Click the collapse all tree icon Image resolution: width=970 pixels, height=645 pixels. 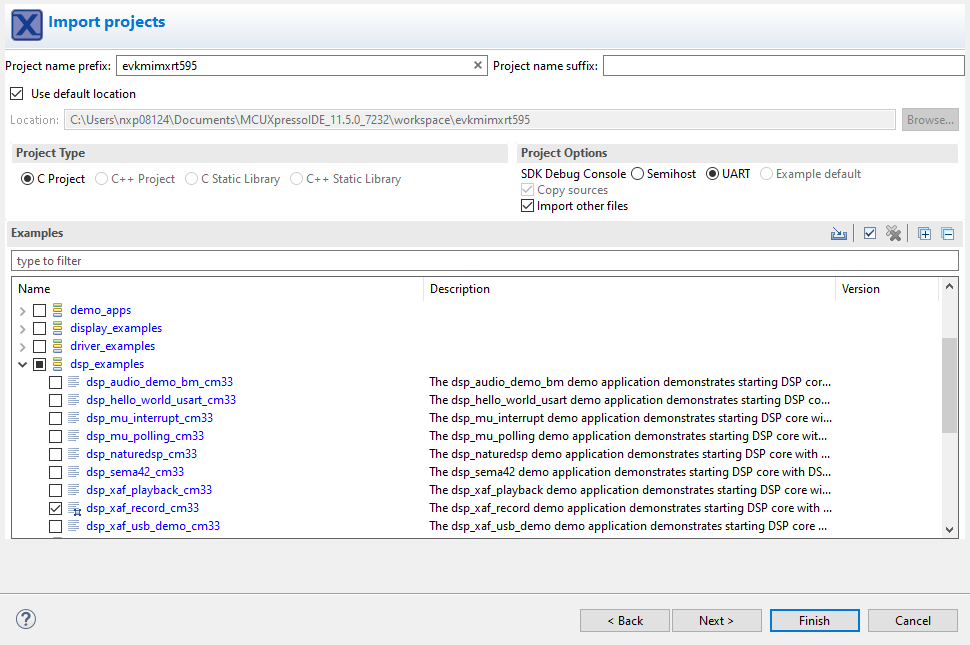[x=947, y=233]
